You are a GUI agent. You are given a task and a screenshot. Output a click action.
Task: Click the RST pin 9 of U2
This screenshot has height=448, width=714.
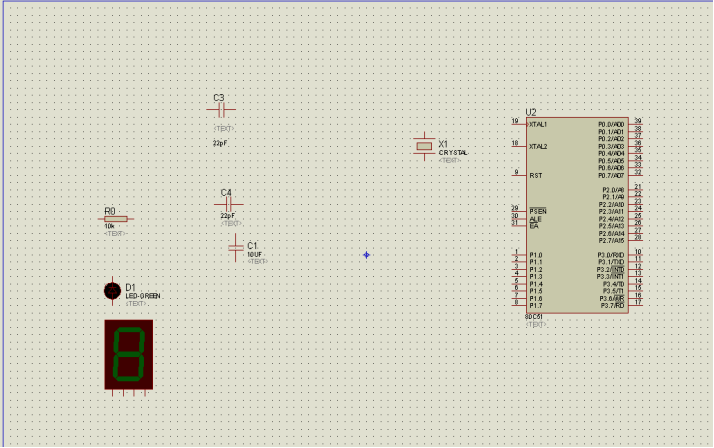point(519,175)
